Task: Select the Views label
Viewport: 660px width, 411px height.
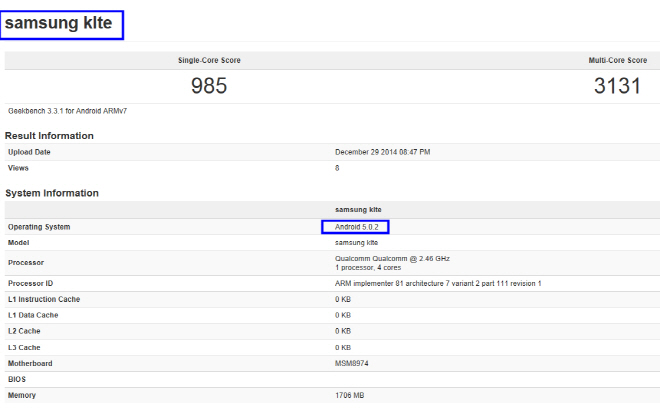Action: pos(18,168)
